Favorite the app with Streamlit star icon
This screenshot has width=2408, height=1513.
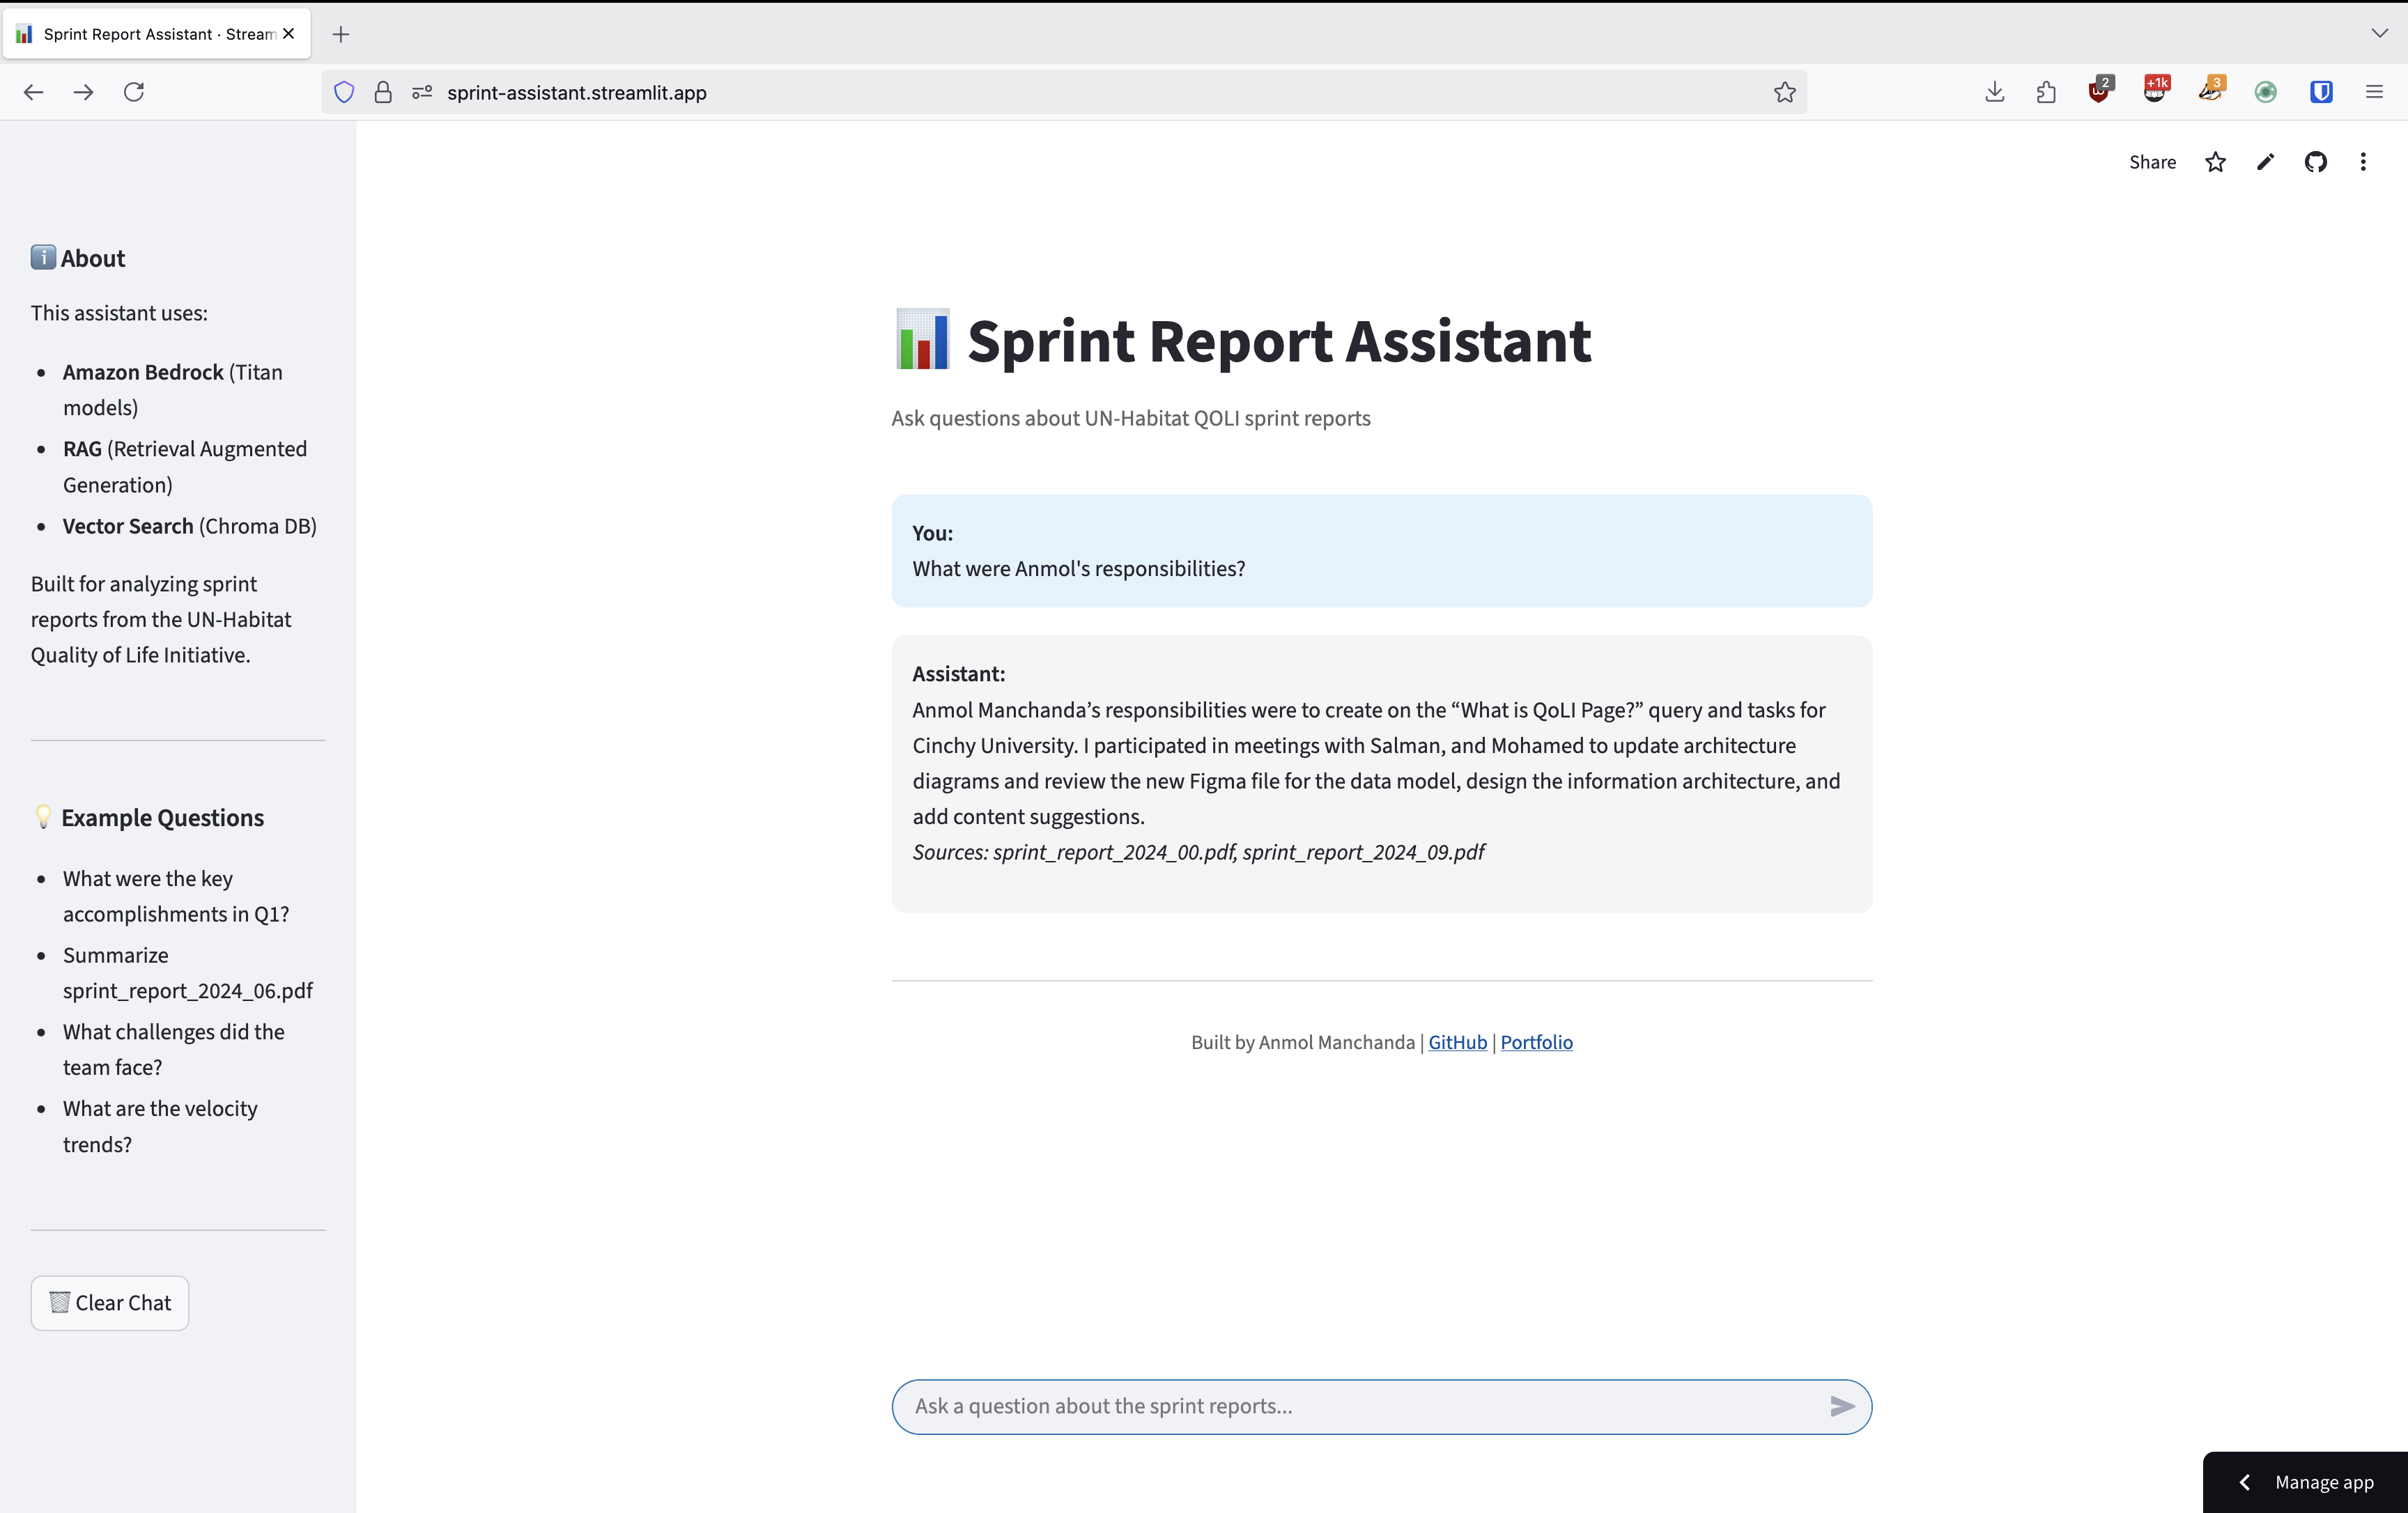(x=2215, y=162)
